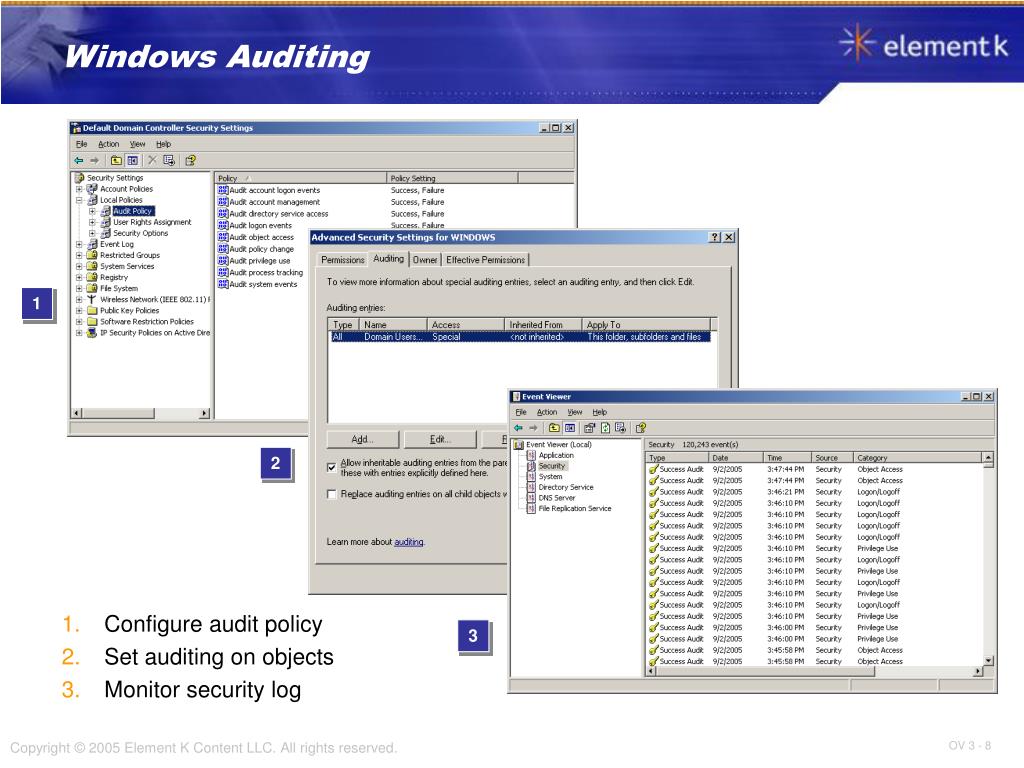The height and width of the screenshot is (768, 1024).
Task: Click Forward arrow in Event Viewer toolbar
Action: (534, 428)
